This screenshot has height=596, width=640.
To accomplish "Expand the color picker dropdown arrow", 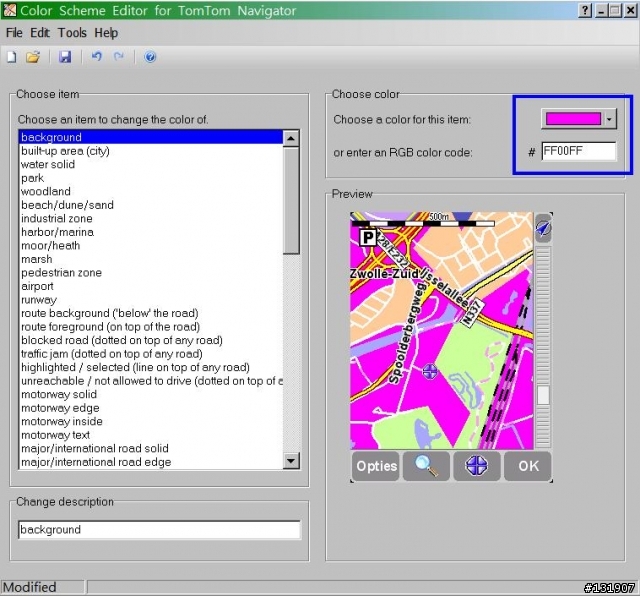I will pos(609,119).
